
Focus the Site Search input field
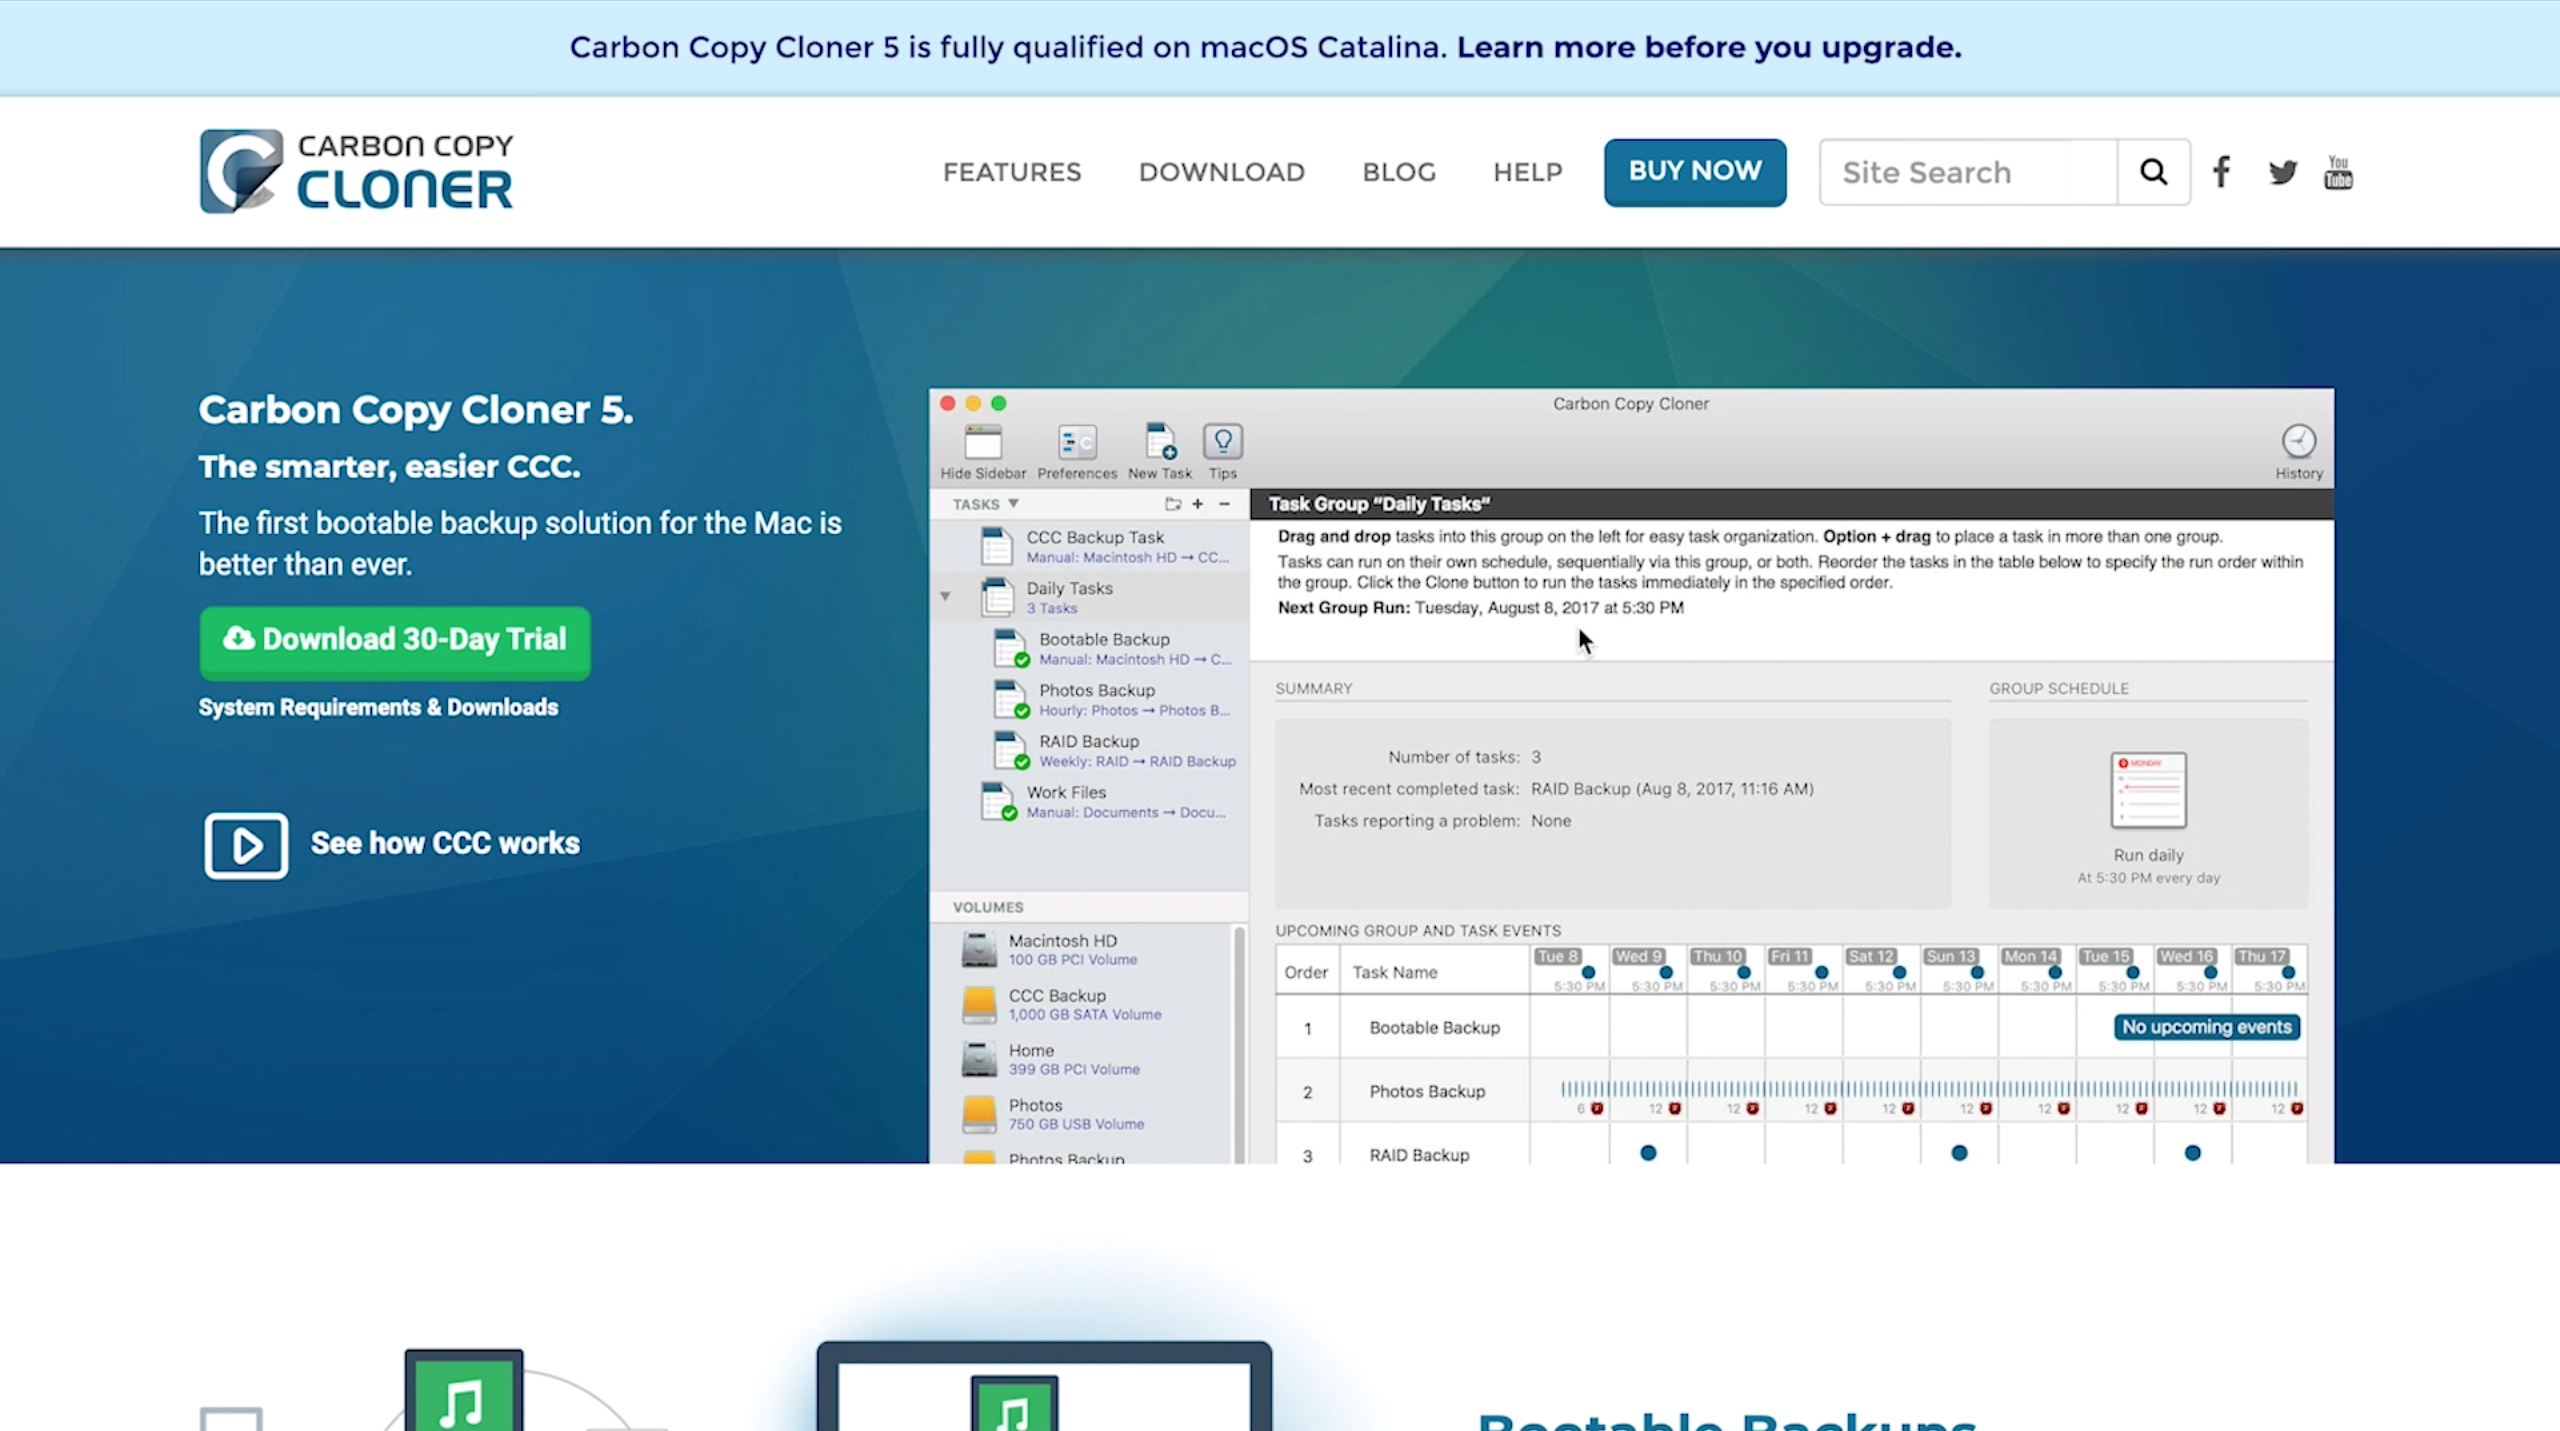pyautogui.click(x=1968, y=172)
